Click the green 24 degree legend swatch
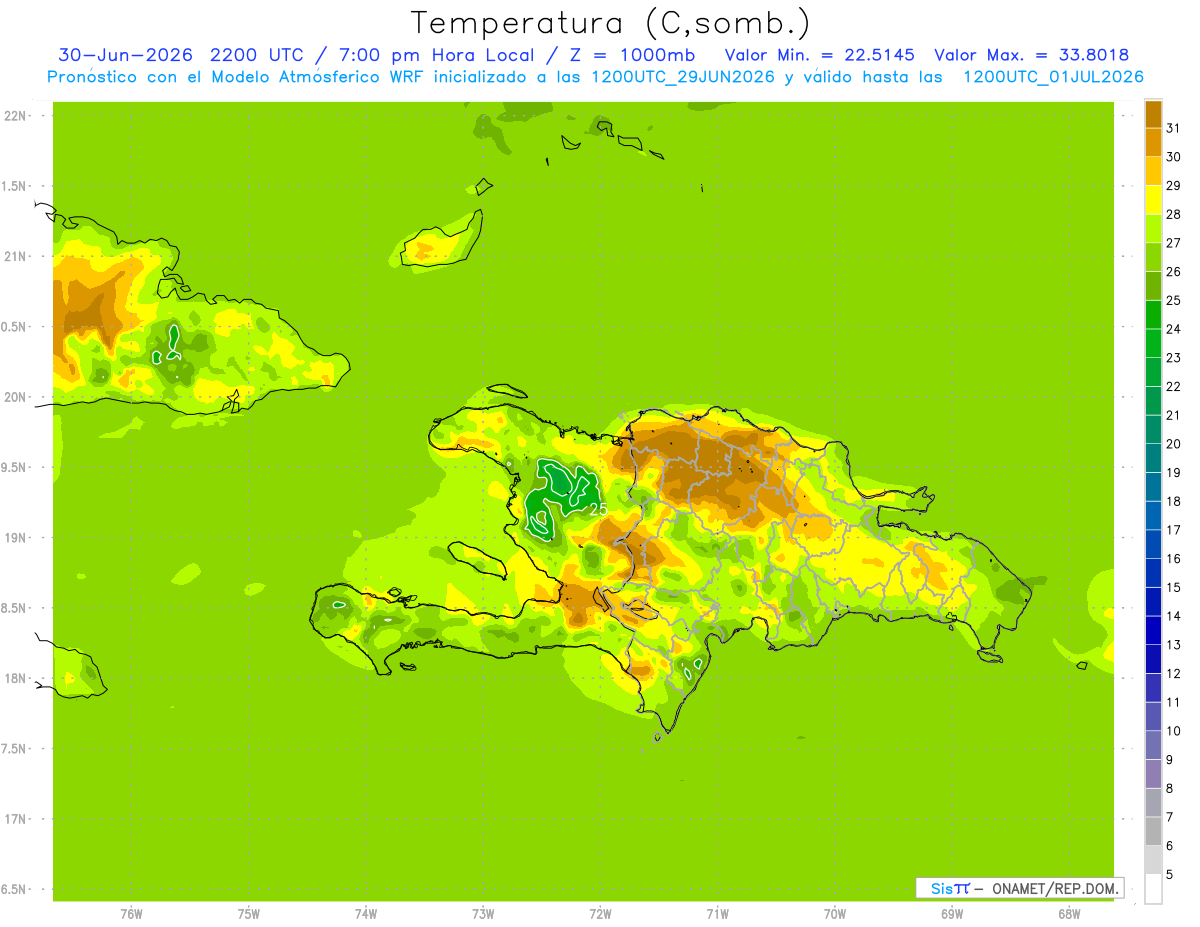Screen dimensions: 1200x927 [x=1153, y=314]
